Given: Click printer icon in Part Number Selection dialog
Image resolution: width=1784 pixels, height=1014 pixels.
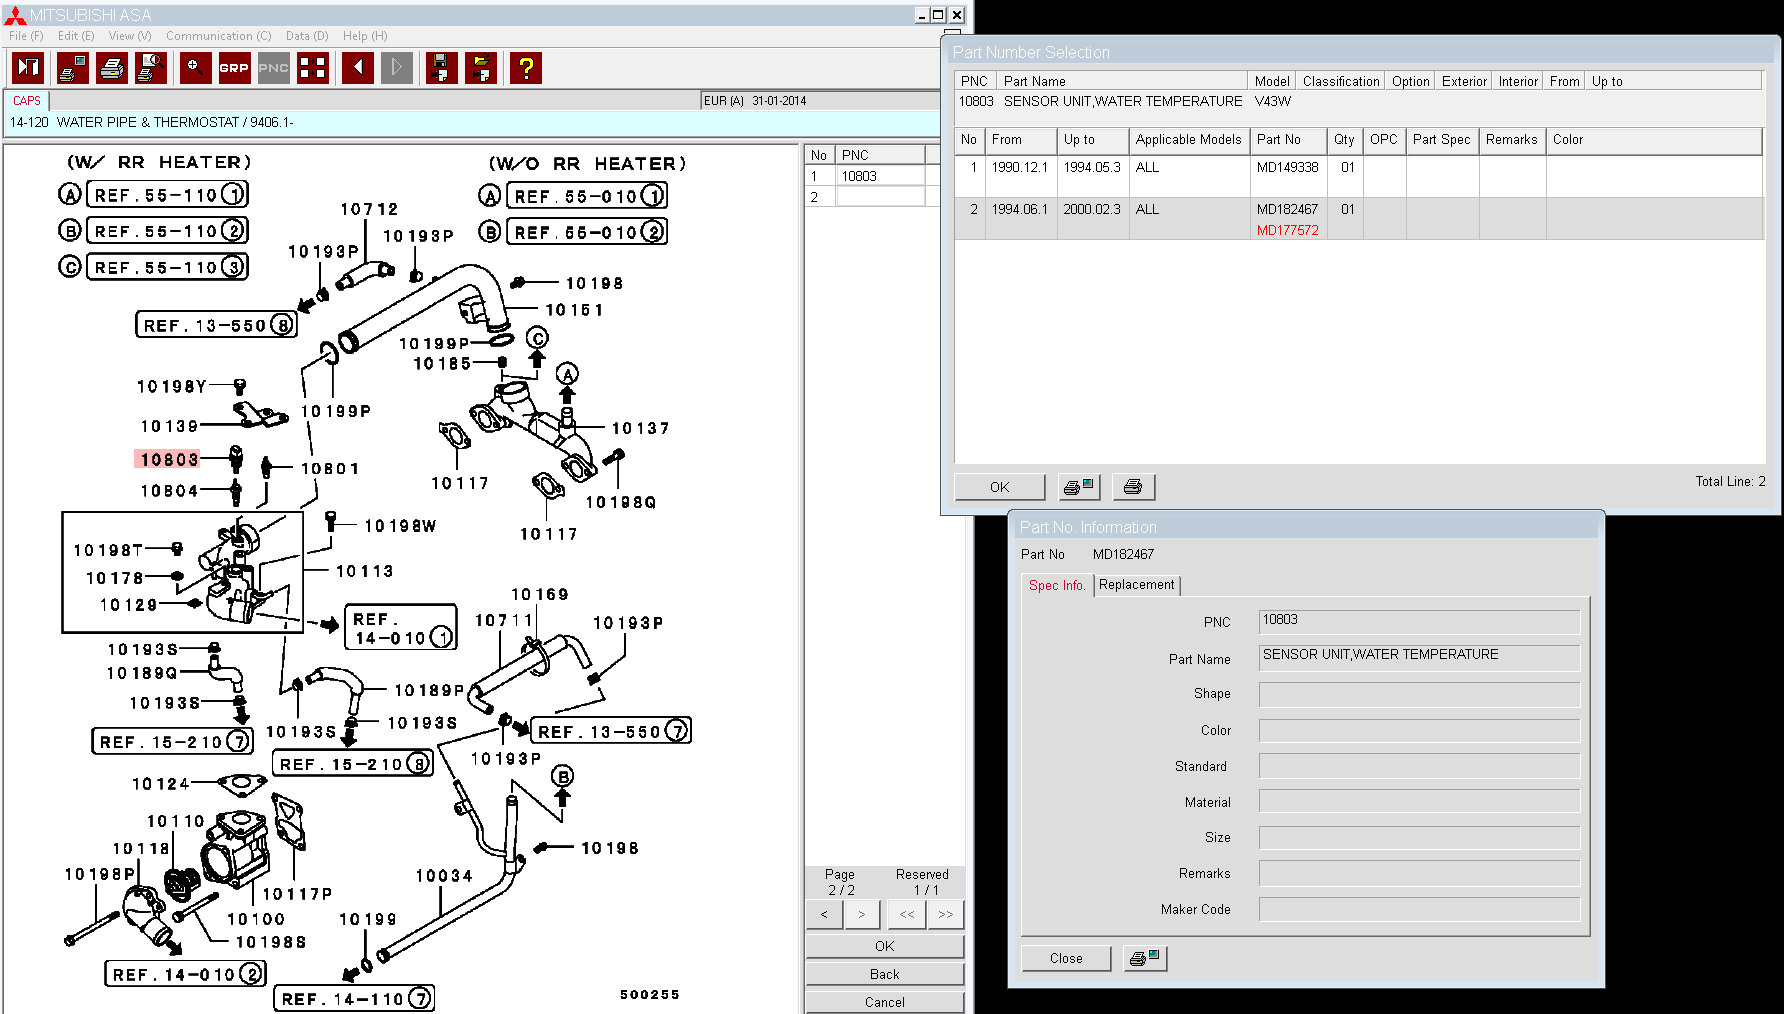Looking at the screenshot, I should coord(1133,487).
